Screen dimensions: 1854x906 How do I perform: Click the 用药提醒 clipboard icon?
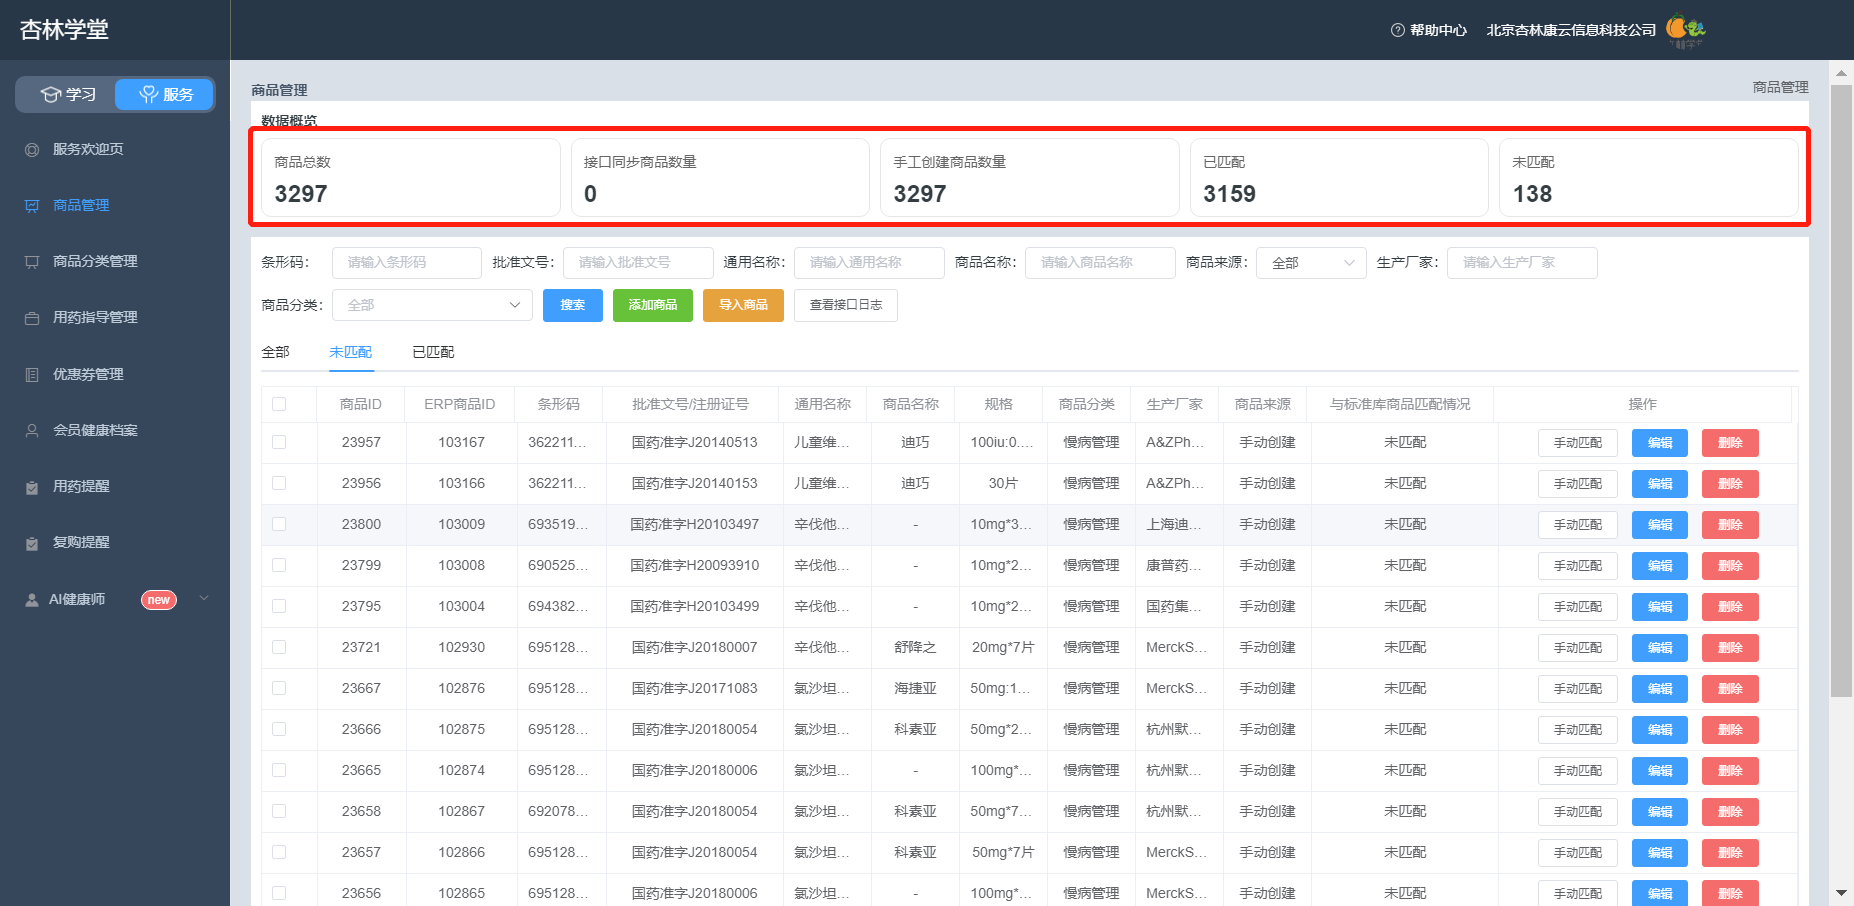[32, 487]
